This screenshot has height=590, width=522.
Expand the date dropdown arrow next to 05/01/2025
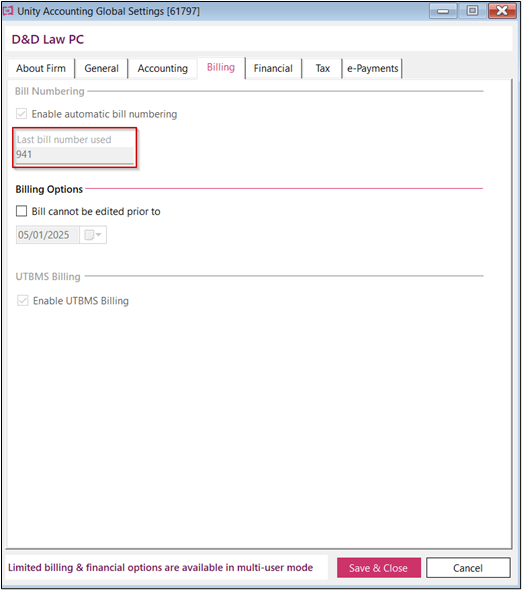(99, 235)
